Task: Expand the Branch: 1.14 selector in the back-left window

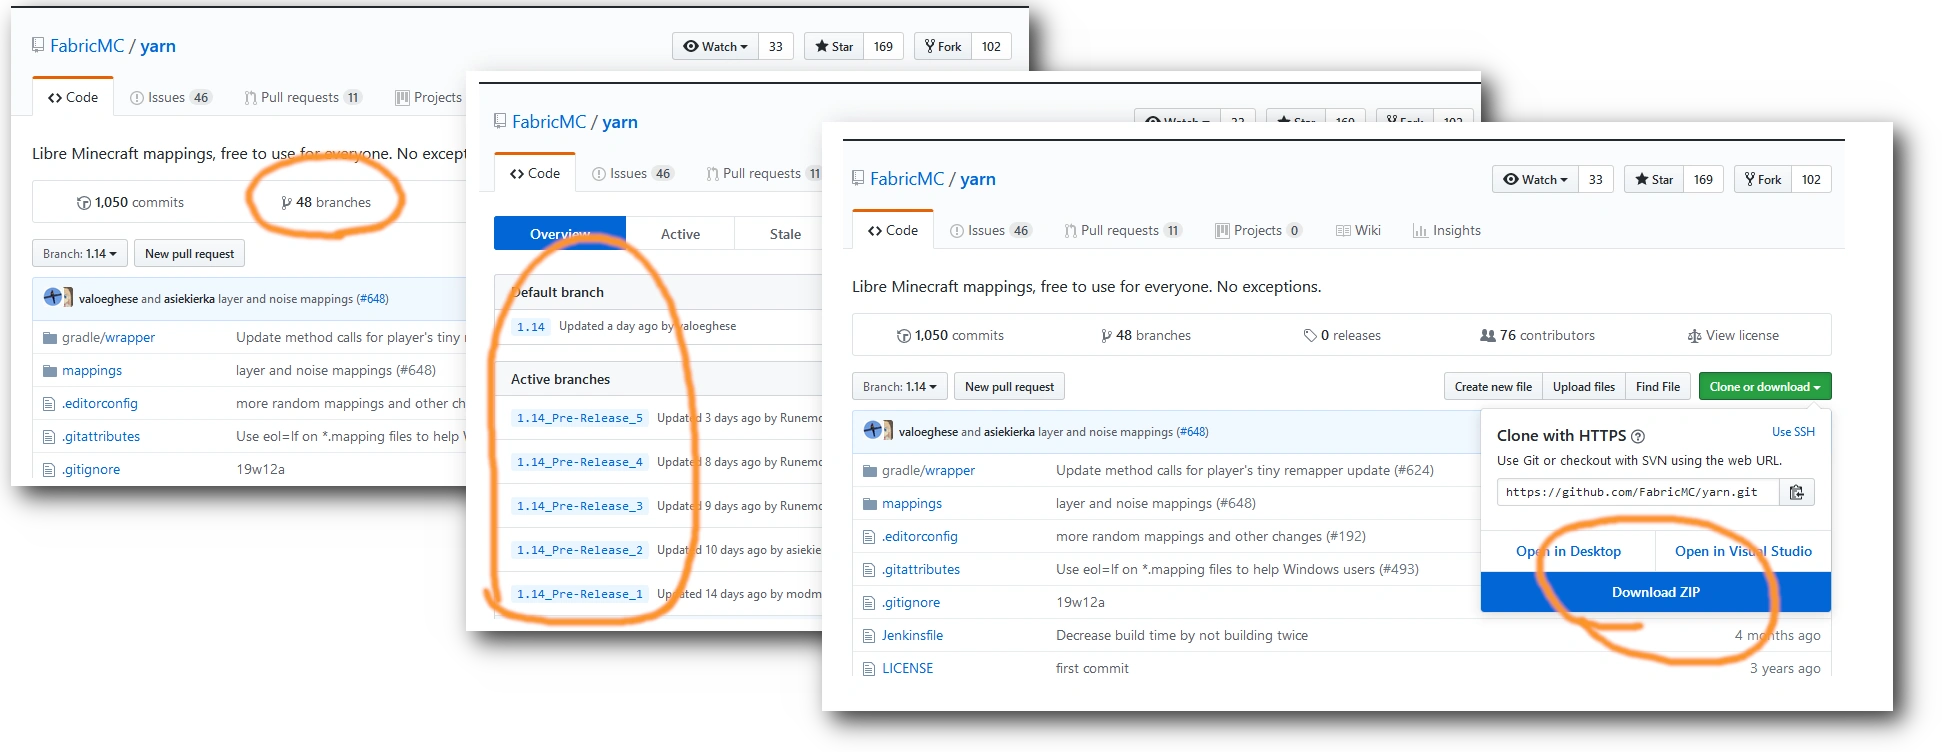Action: click(x=80, y=254)
